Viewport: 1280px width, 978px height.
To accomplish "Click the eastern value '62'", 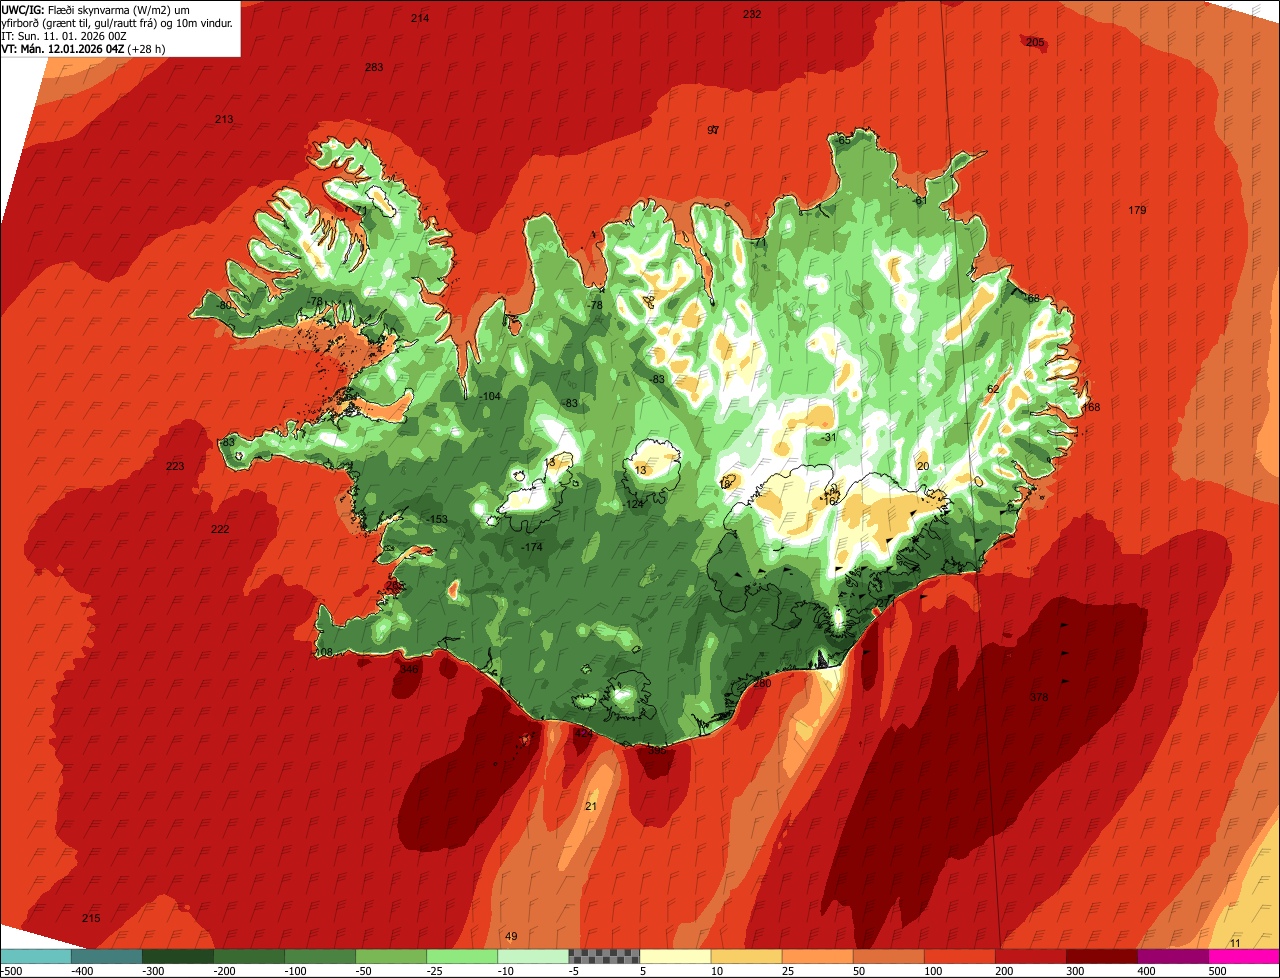I will tap(993, 389).
